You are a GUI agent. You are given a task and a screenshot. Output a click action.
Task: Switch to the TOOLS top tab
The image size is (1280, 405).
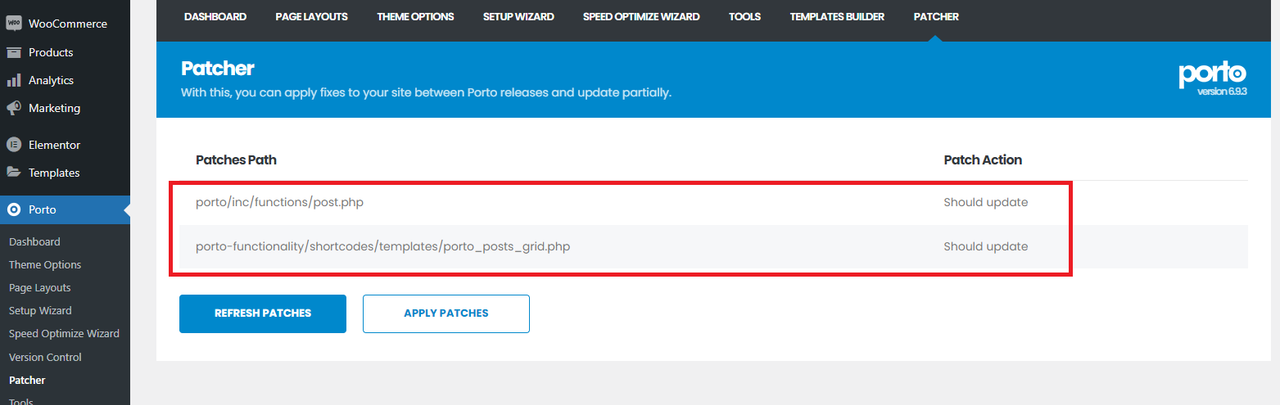pyautogui.click(x=745, y=17)
